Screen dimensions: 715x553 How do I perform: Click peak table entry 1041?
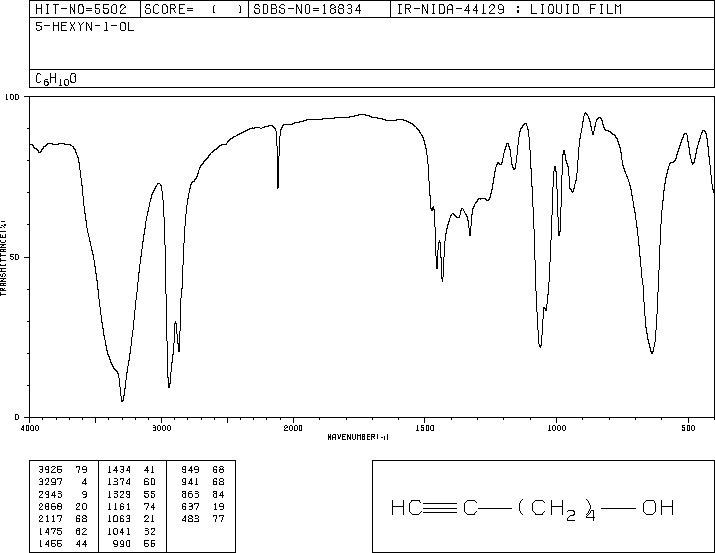[119, 532]
